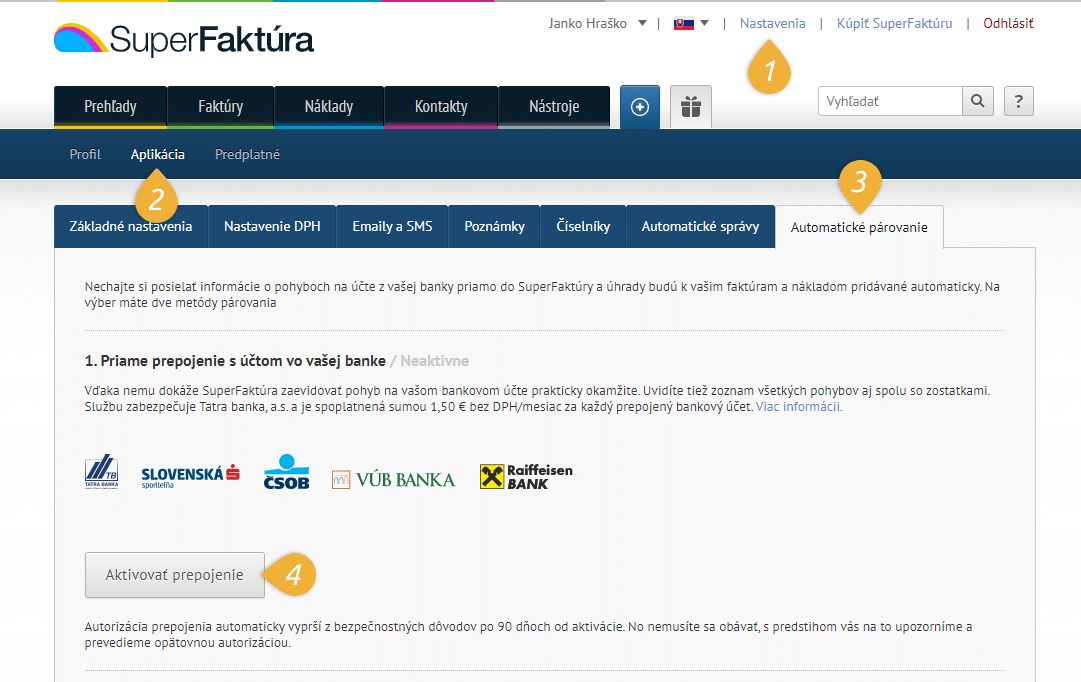Follow the Viac informácií link

click(799, 407)
